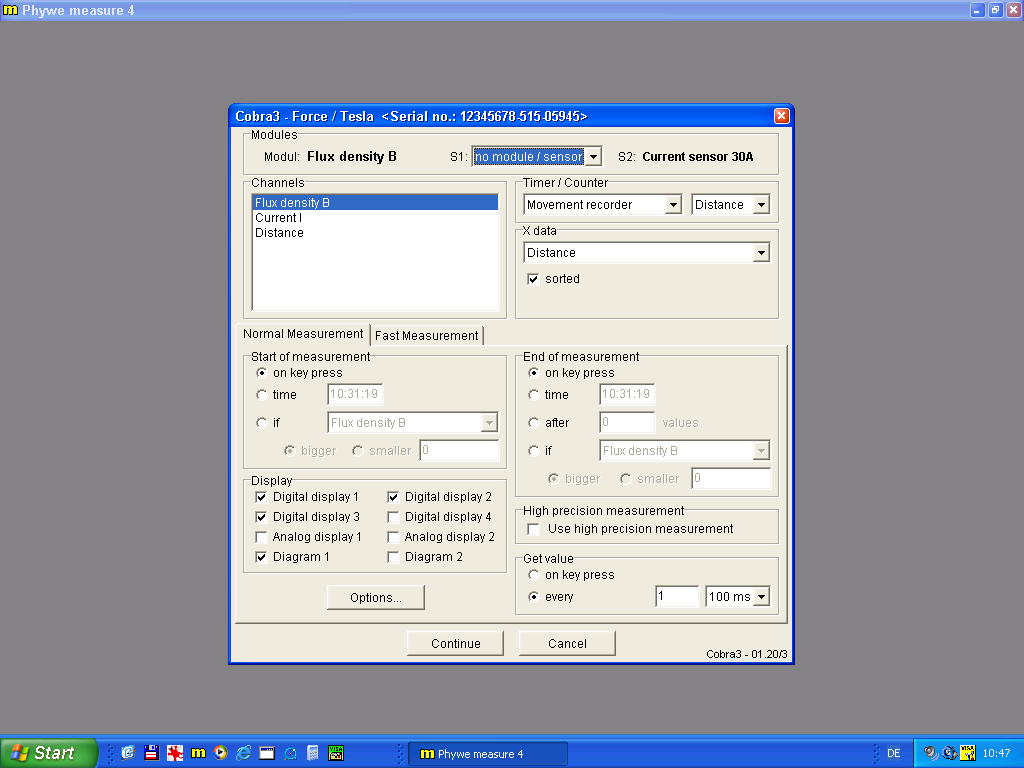Click the Start of measurement time field

tap(355, 394)
